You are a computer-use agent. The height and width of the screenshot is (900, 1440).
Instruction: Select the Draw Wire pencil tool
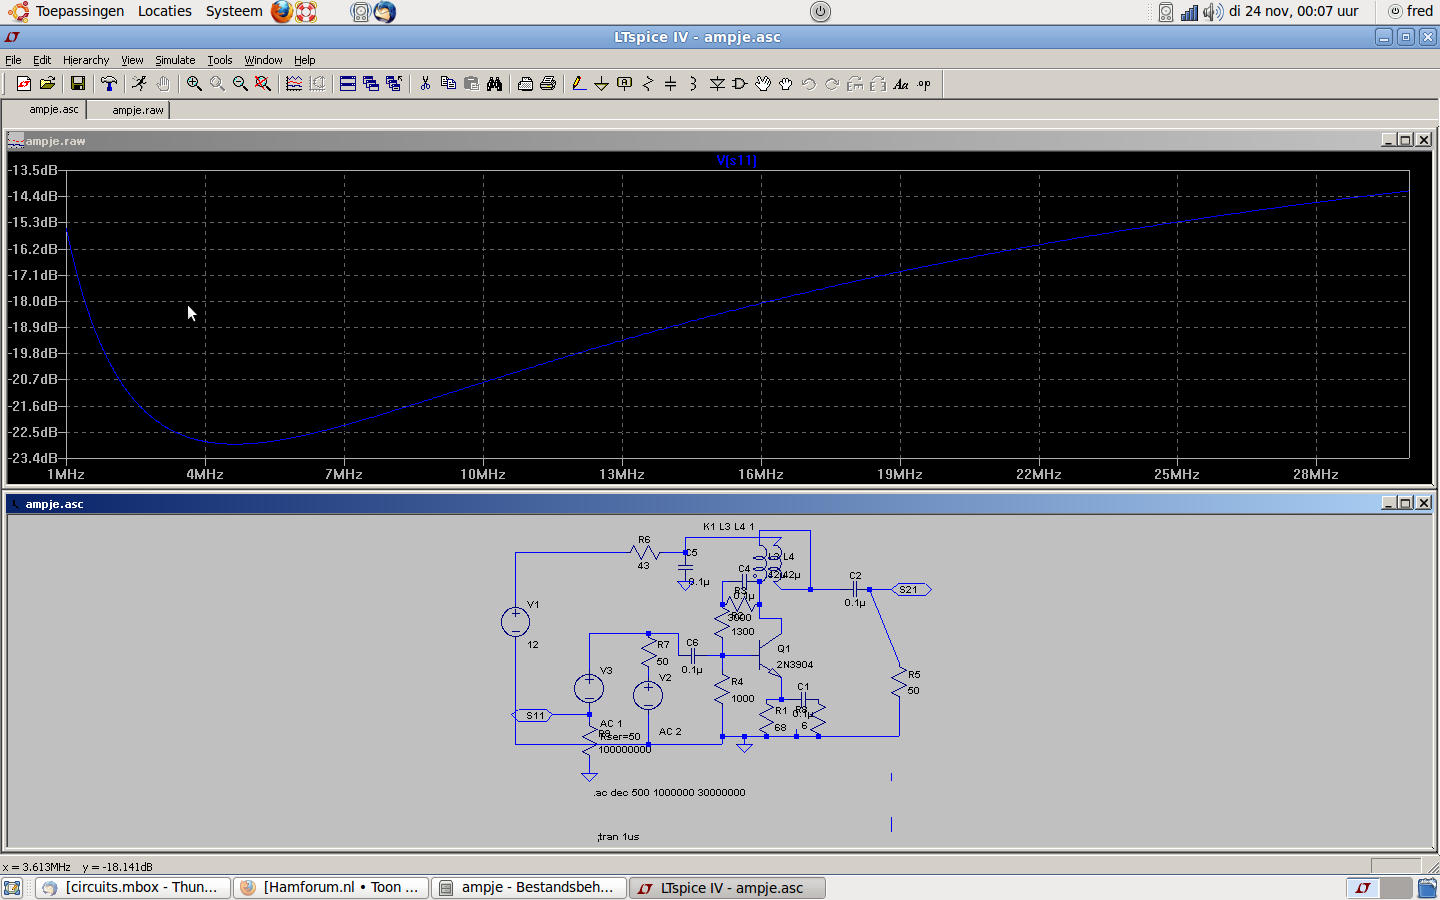[578, 84]
